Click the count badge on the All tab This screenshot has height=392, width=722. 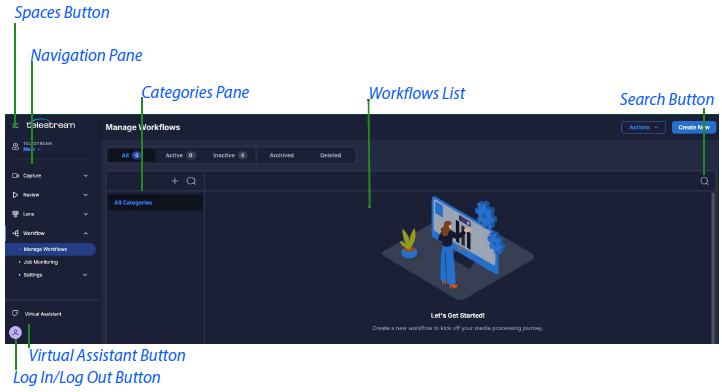136,155
